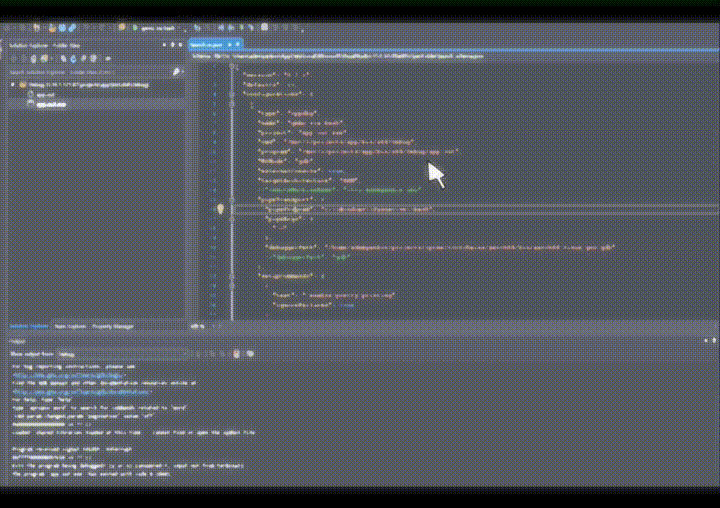Collapse the root folder node in Solution Explorer
This screenshot has height=508, width=720.
[13, 85]
